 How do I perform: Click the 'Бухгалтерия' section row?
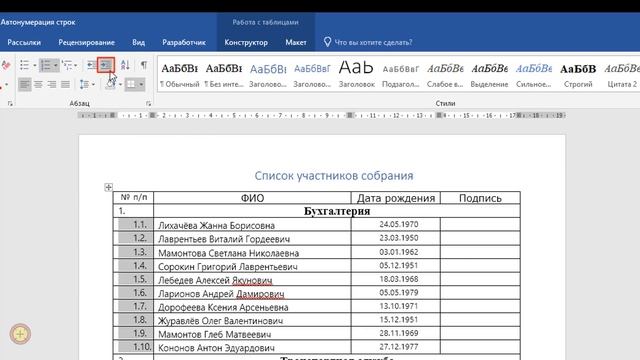point(337,211)
